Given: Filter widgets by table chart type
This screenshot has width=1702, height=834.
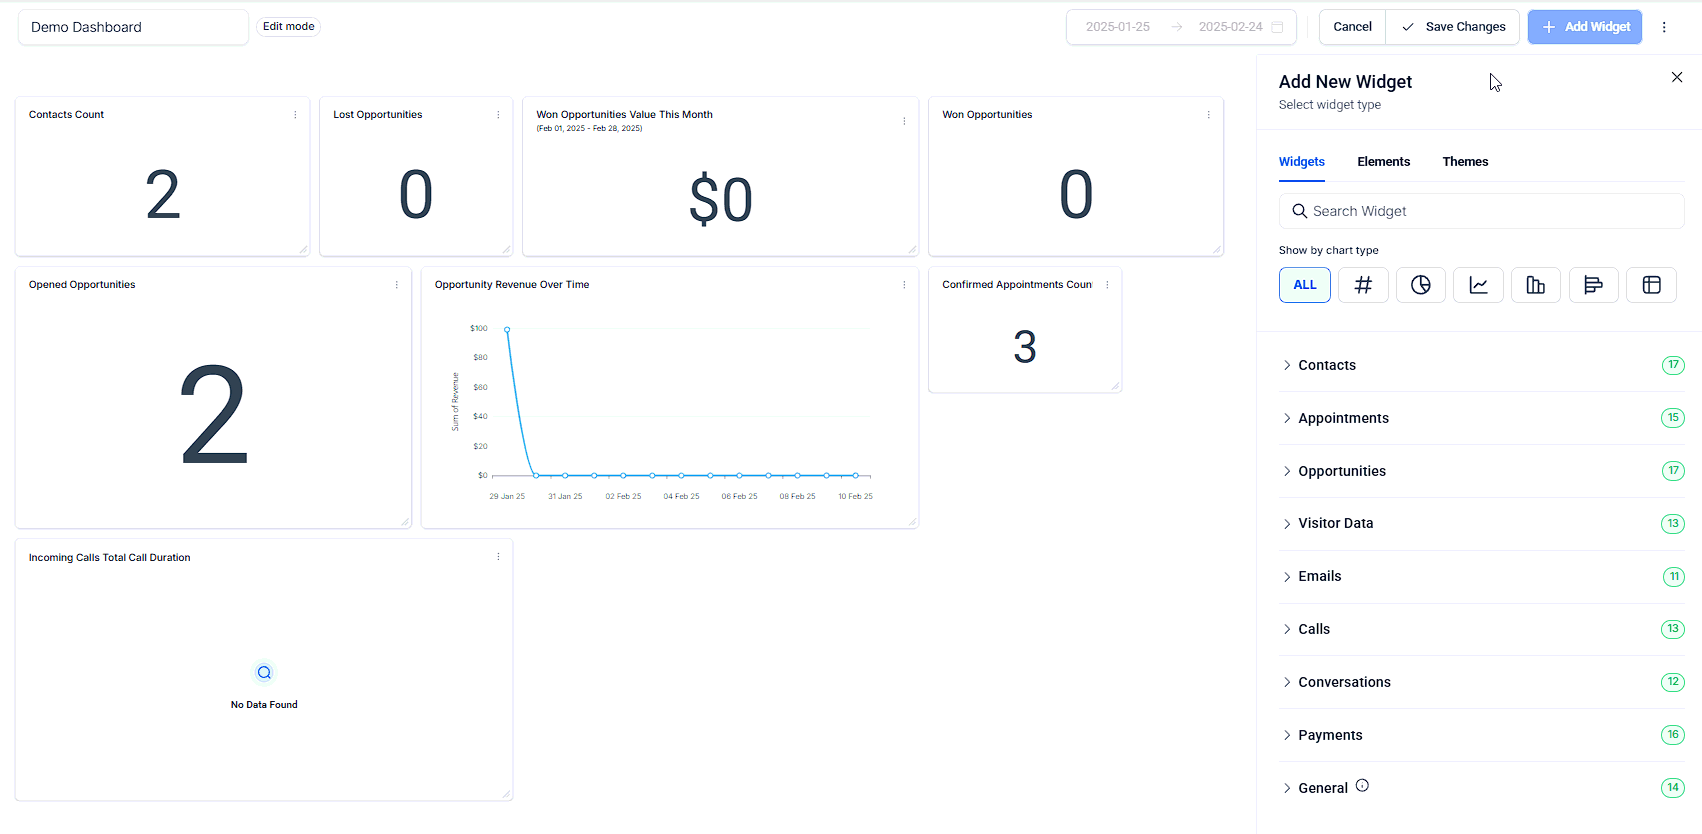Looking at the screenshot, I should click(x=1651, y=285).
